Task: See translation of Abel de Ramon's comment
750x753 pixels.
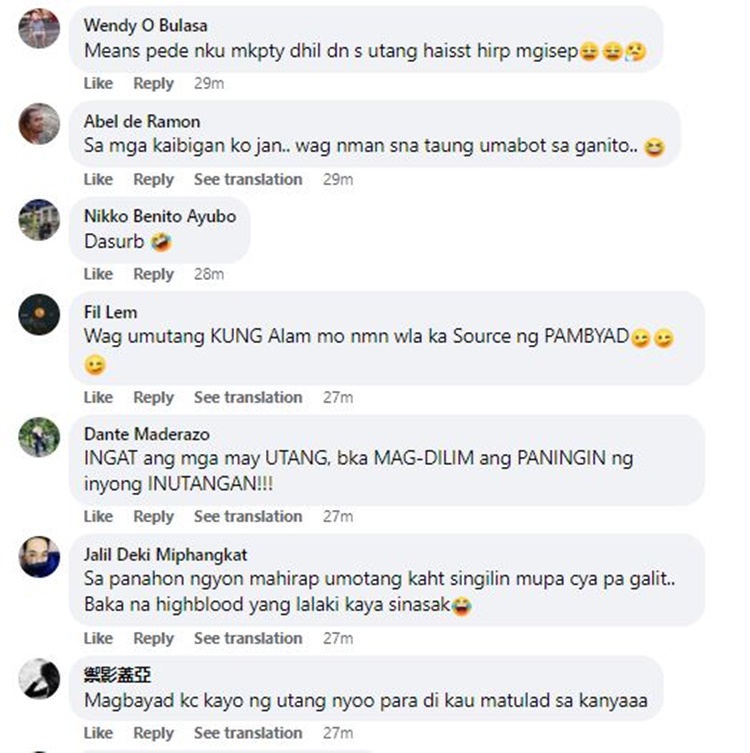Action: point(248,179)
